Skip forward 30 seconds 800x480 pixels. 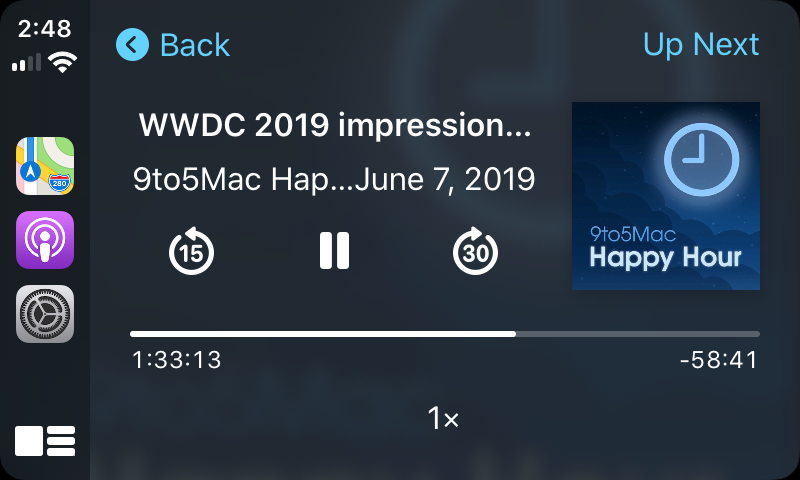pyautogui.click(x=475, y=251)
